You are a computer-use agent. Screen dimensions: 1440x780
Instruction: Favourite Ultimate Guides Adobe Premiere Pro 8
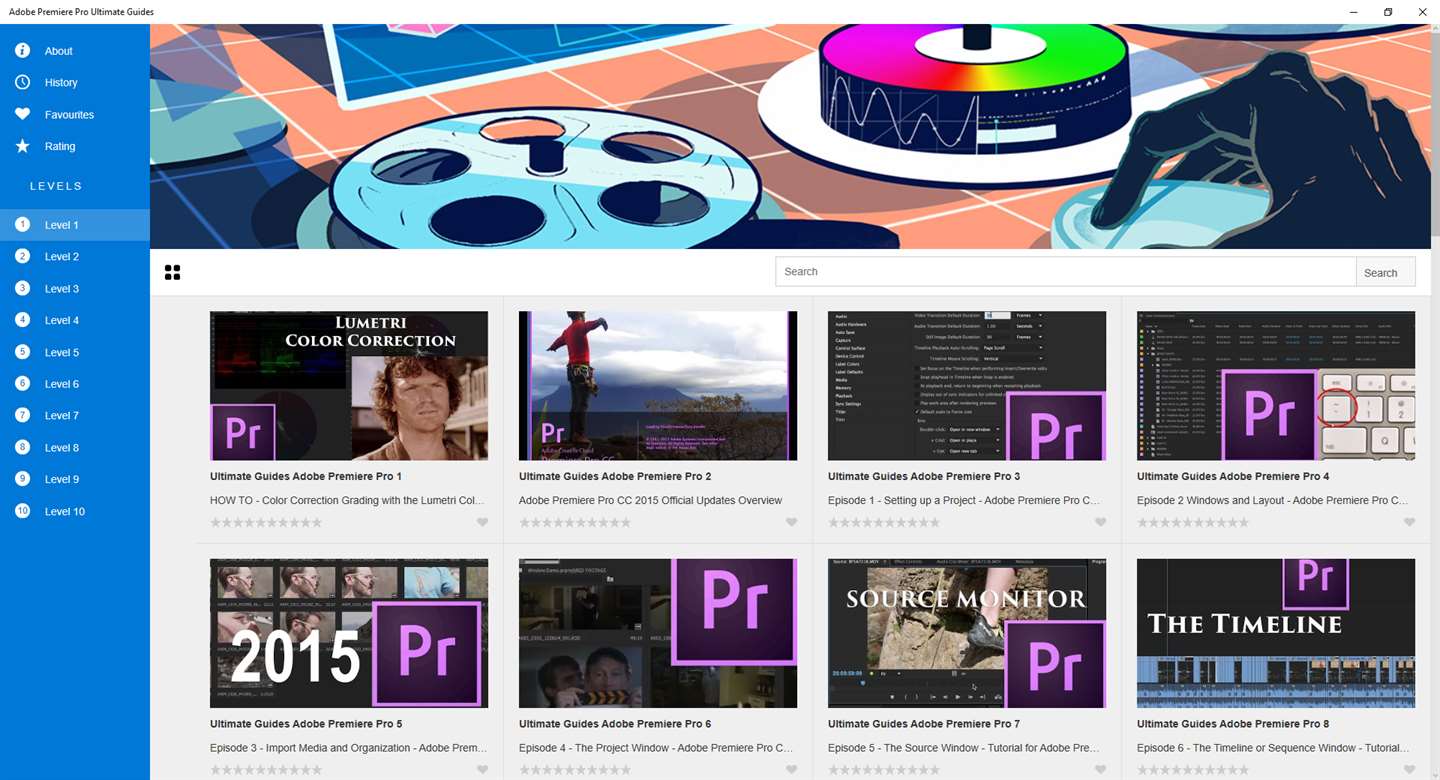point(1409,770)
